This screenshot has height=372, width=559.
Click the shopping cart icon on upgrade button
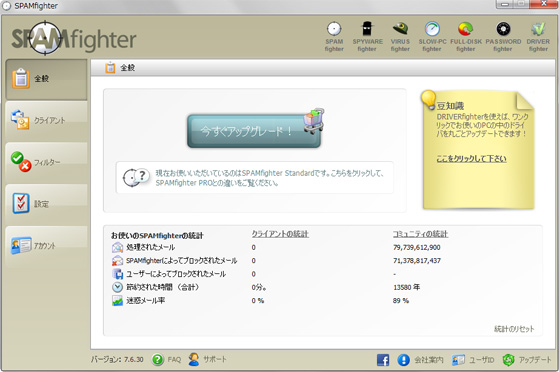click(x=314, y=121)
